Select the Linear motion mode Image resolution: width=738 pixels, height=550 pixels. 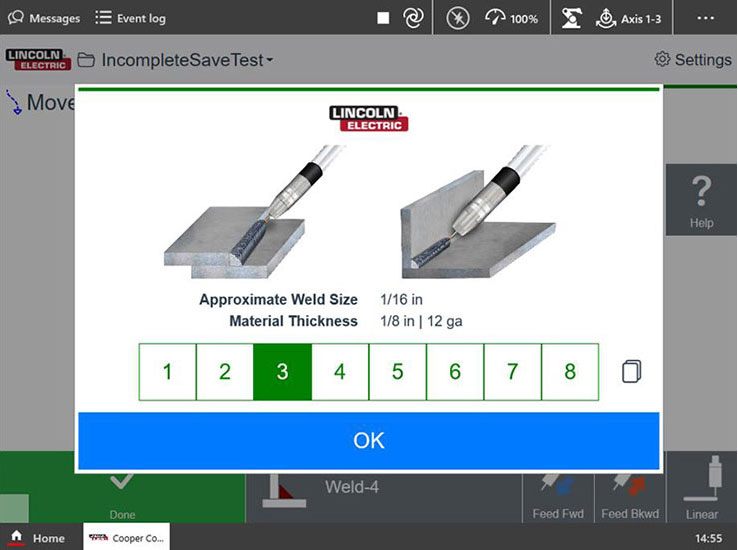click(701, 487)
